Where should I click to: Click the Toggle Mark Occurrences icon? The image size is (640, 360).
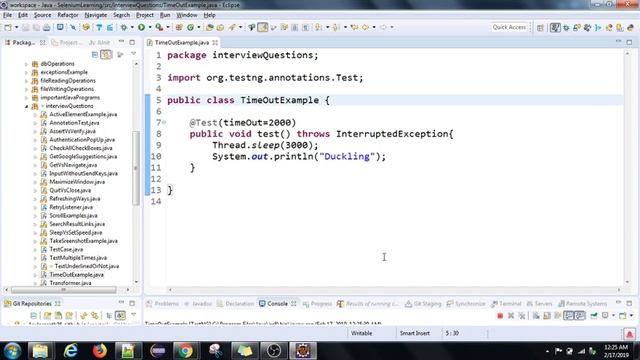(x=262, y=27)
